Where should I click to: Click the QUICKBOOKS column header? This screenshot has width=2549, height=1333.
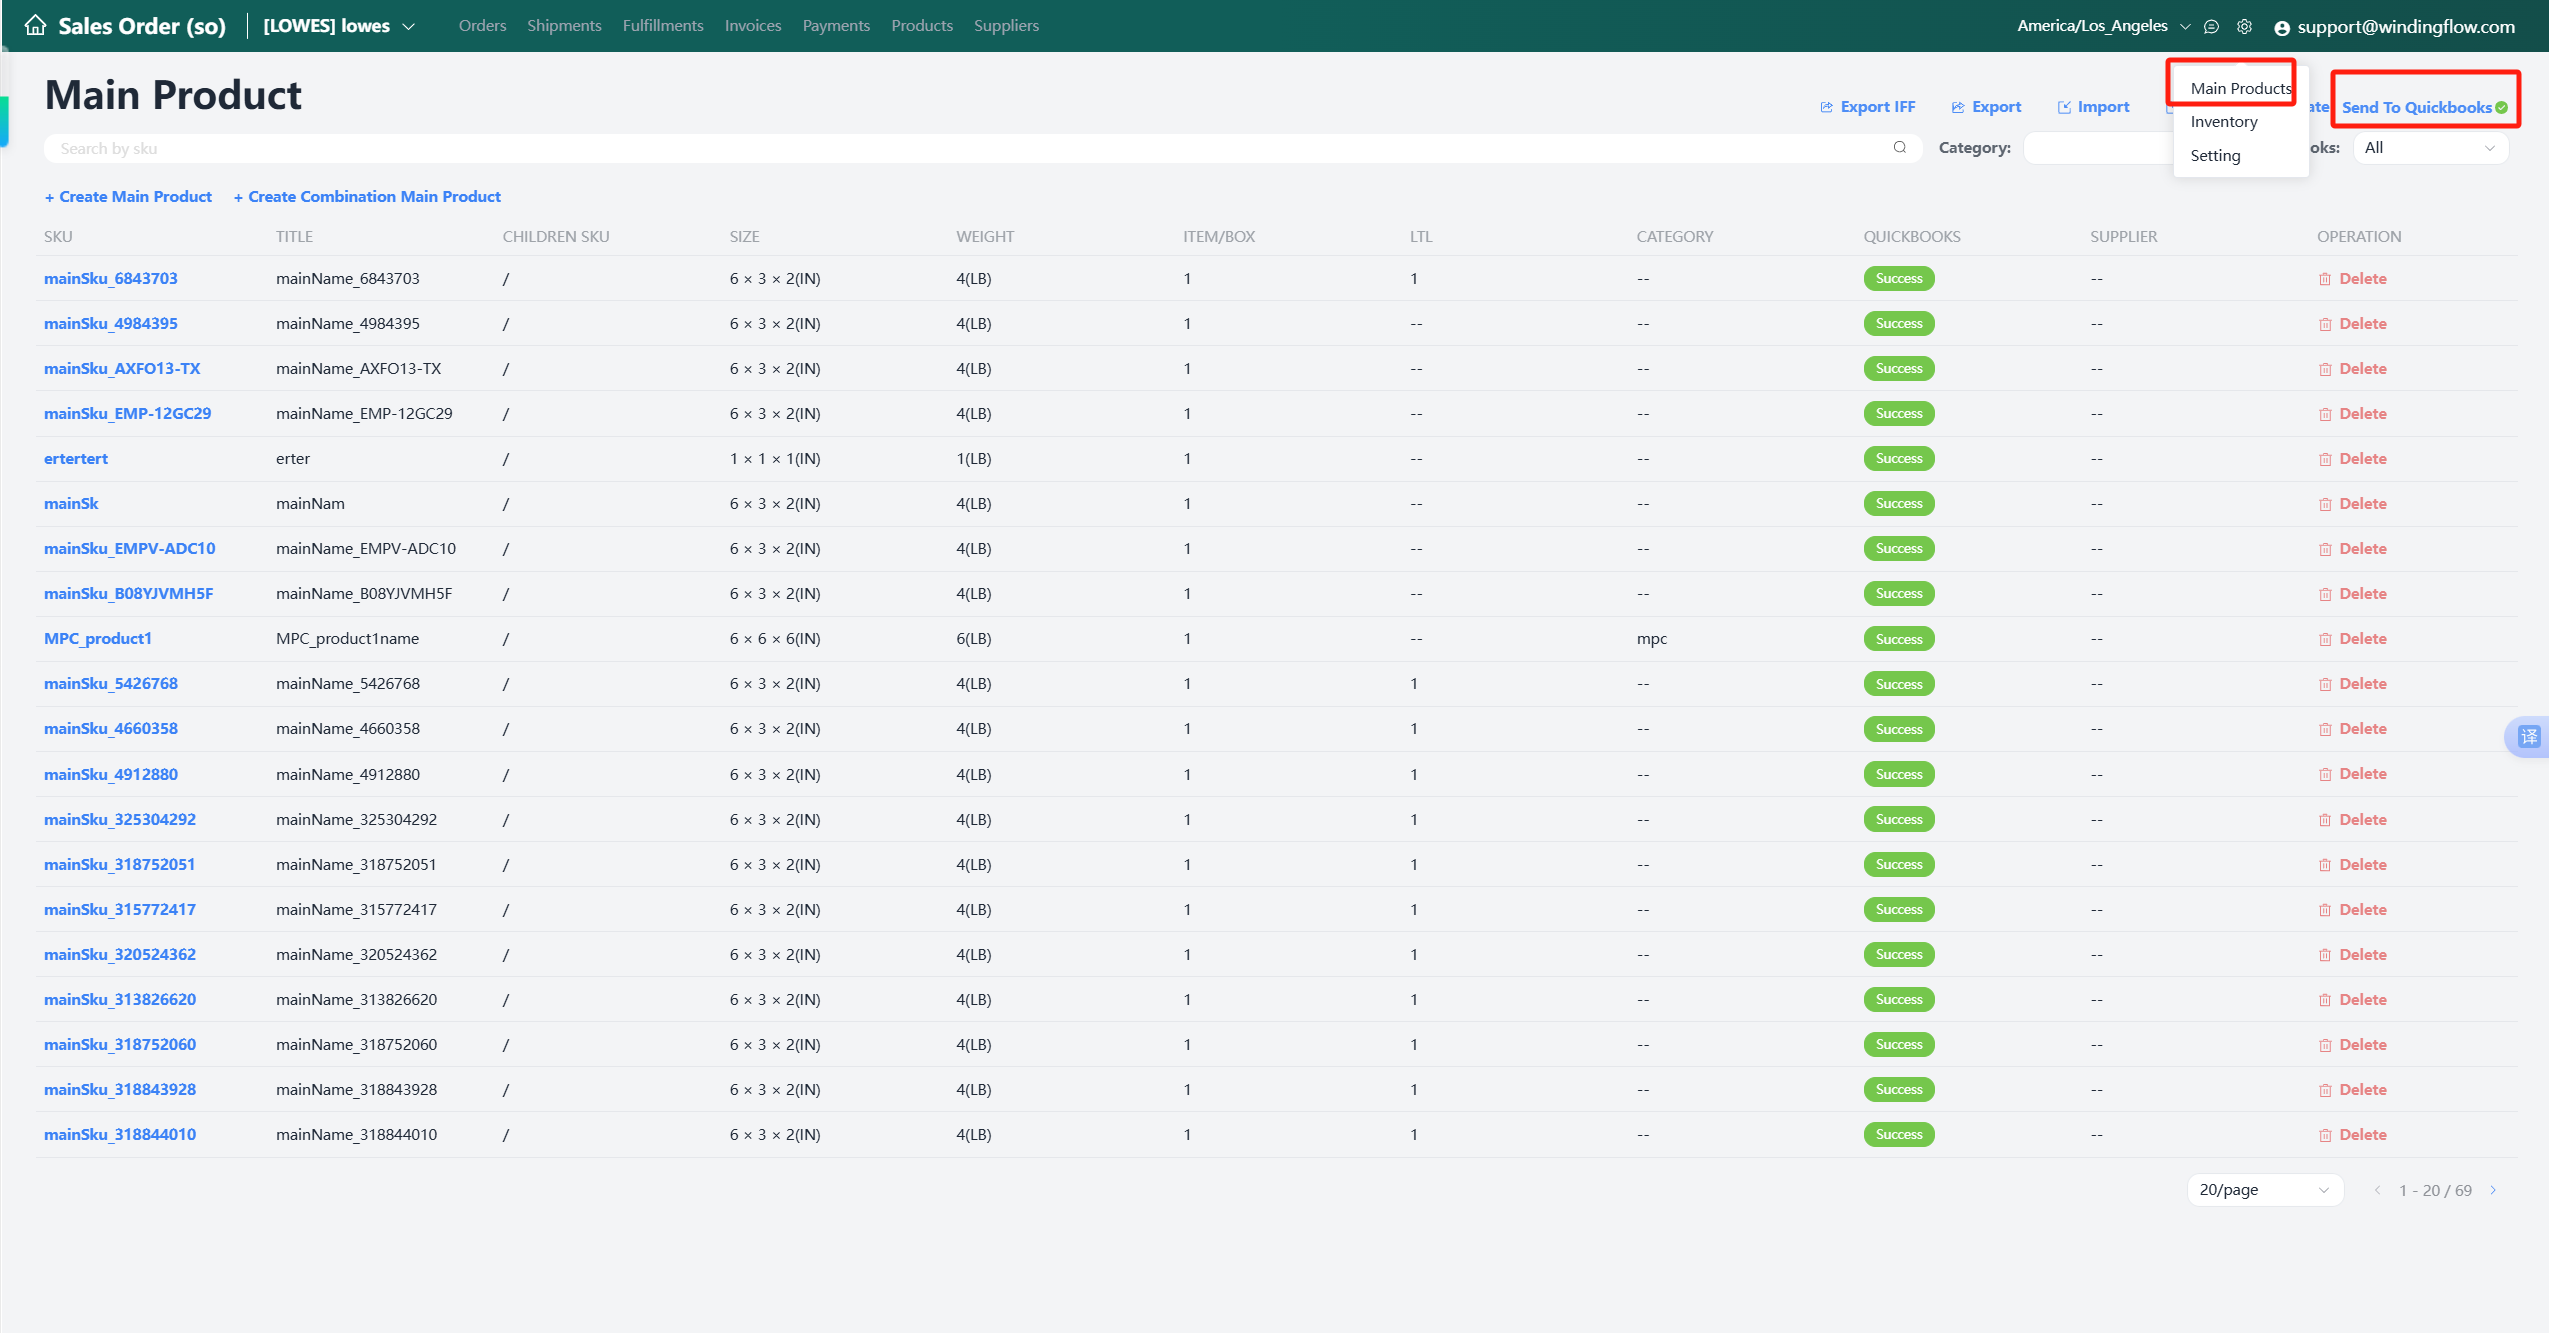tap(1911, 237)
